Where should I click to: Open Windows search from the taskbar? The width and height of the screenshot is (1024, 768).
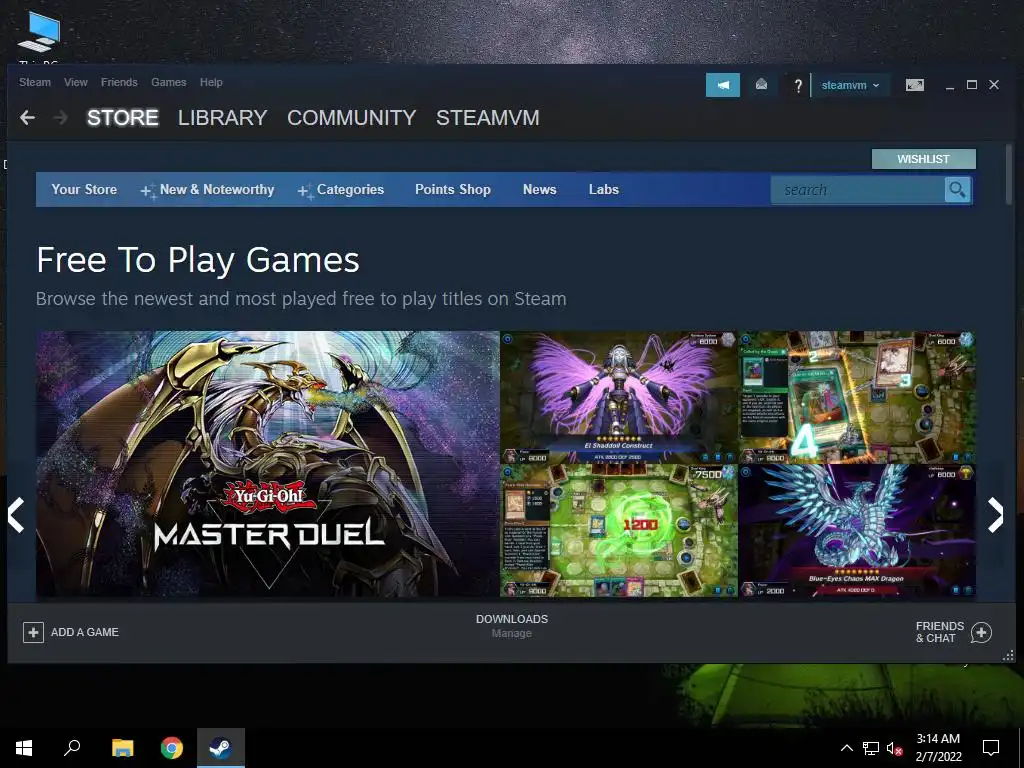tap(72, 748)
